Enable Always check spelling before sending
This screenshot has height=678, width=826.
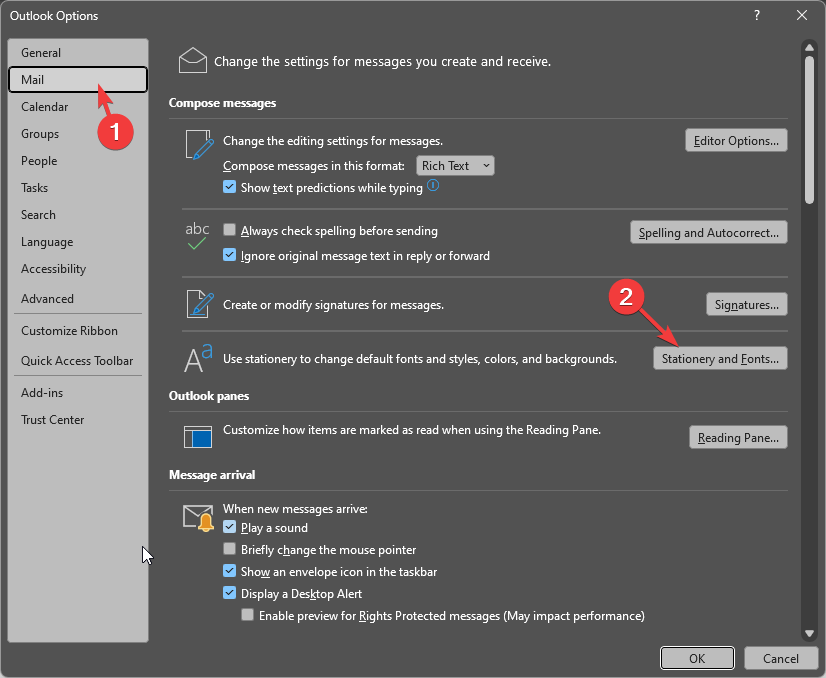click(229, 230)
